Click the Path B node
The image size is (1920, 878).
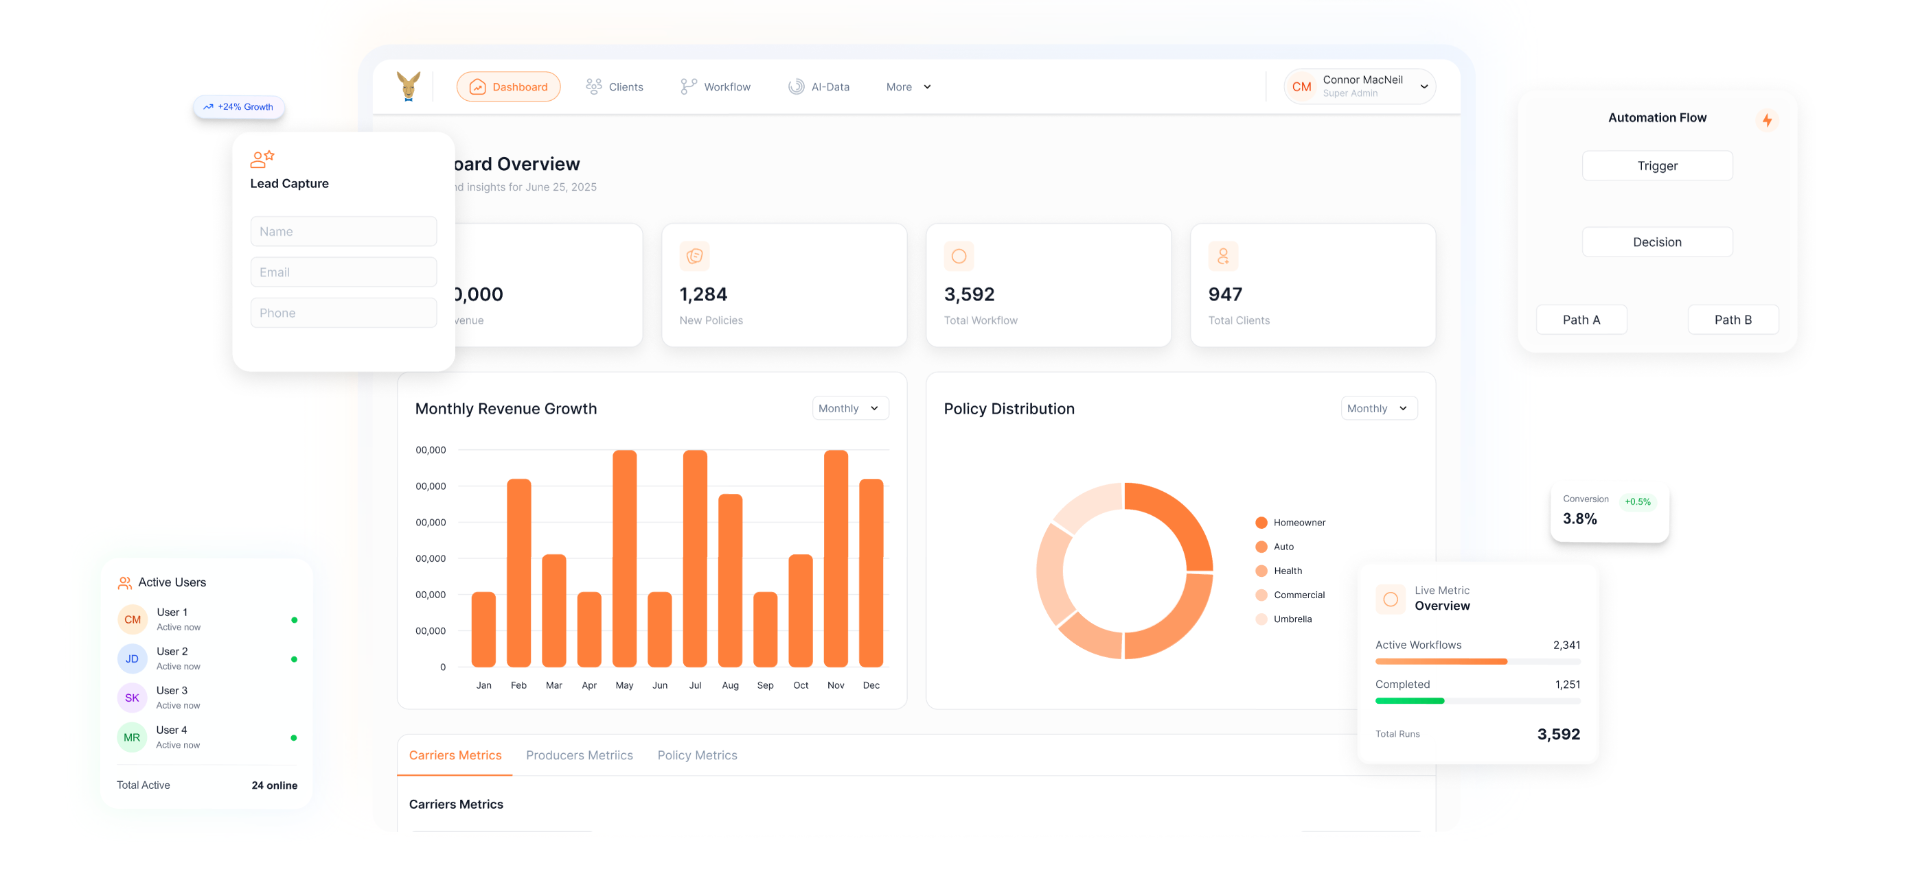point(1733,320)
